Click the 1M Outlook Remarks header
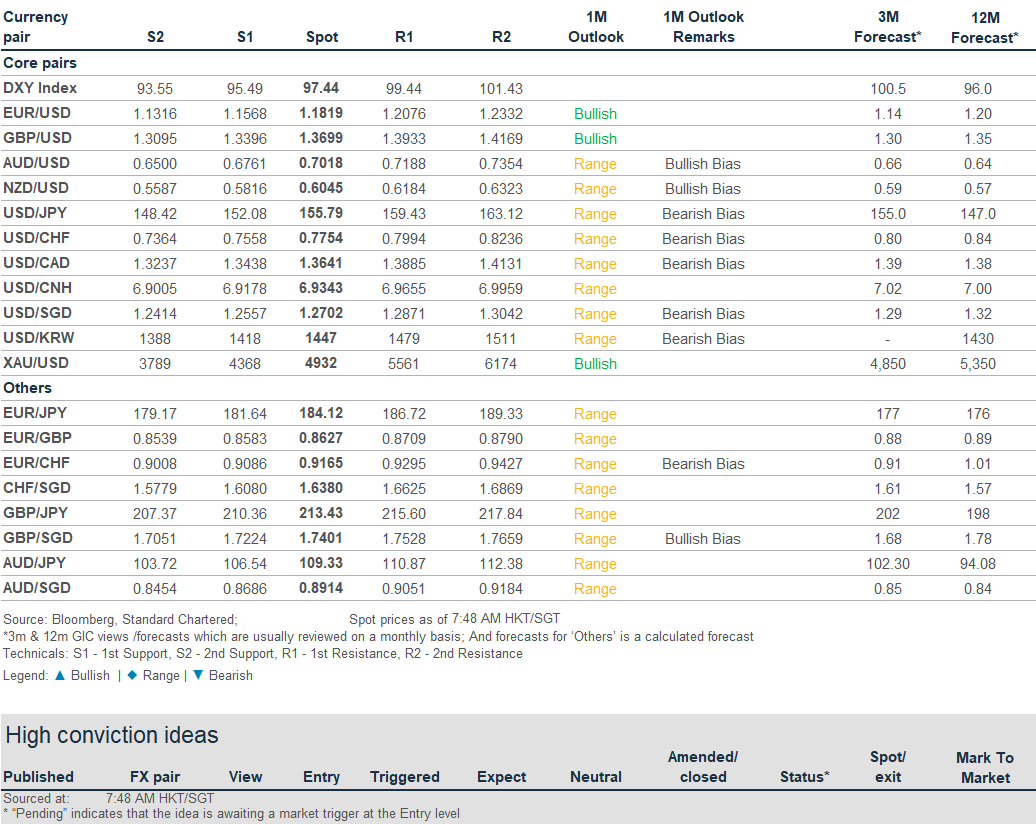1036x824 pixels. [x=703, y=27]
